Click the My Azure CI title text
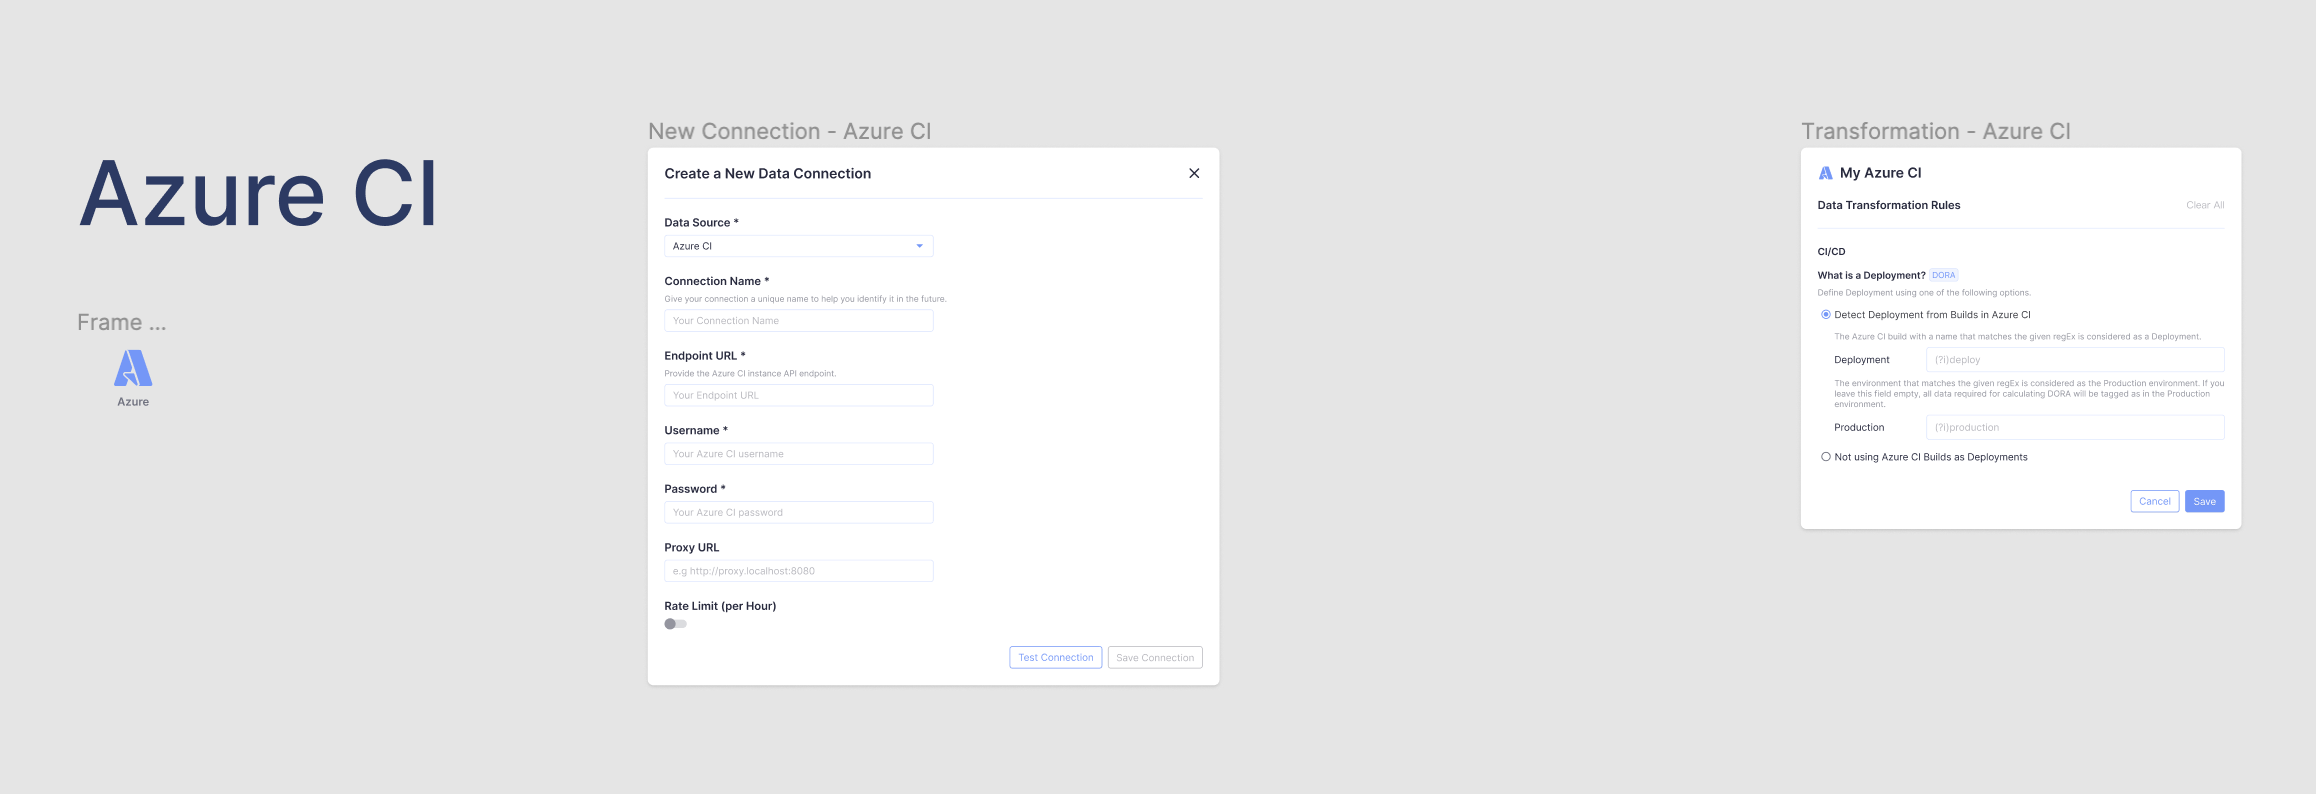 (x=1880, y=173)
